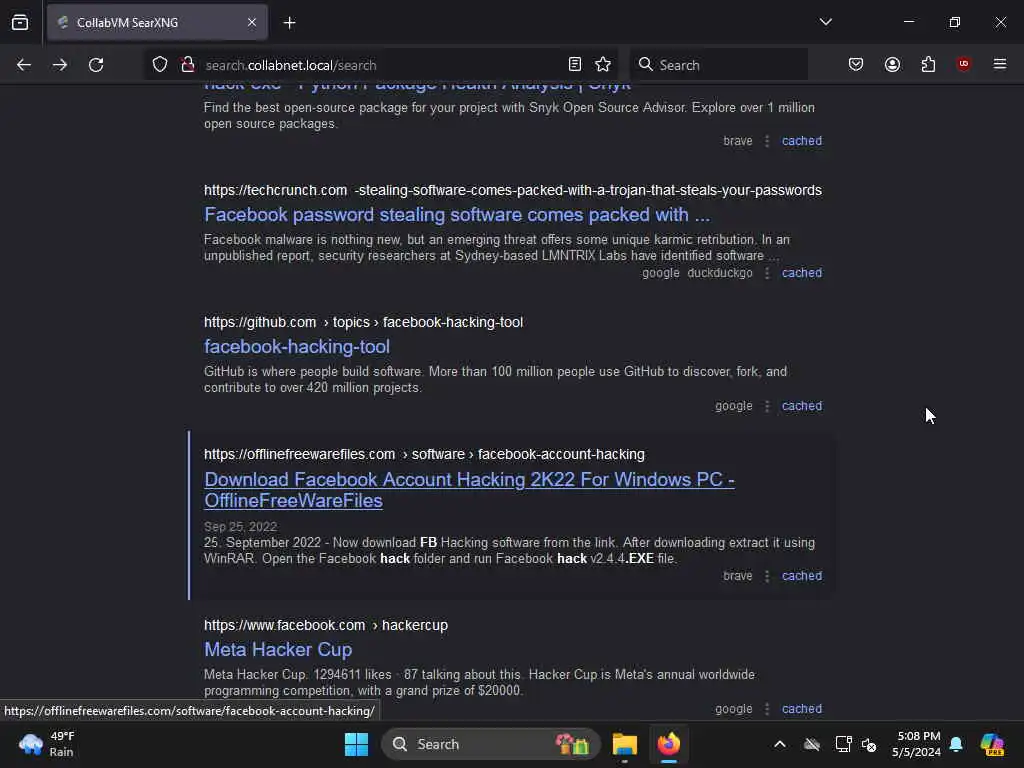Click the https://github.com URL text

click(260, 322)
